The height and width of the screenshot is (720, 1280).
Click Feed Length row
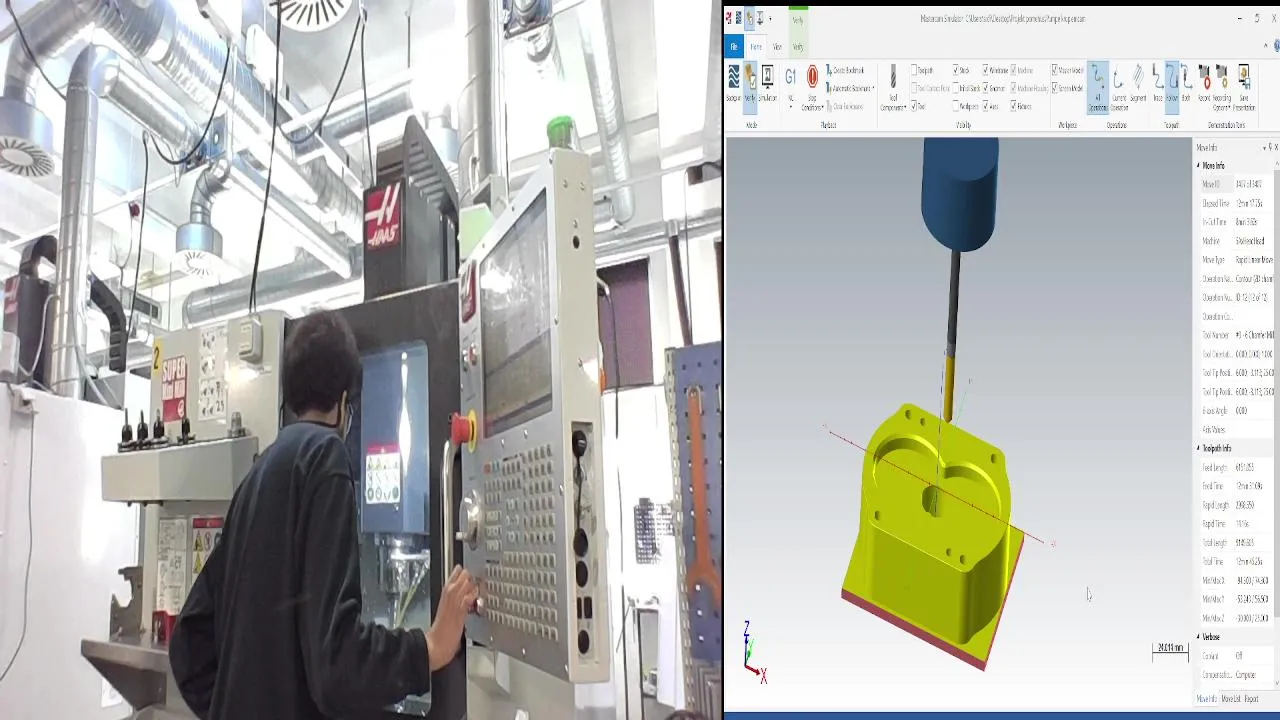click(1237, 467)
